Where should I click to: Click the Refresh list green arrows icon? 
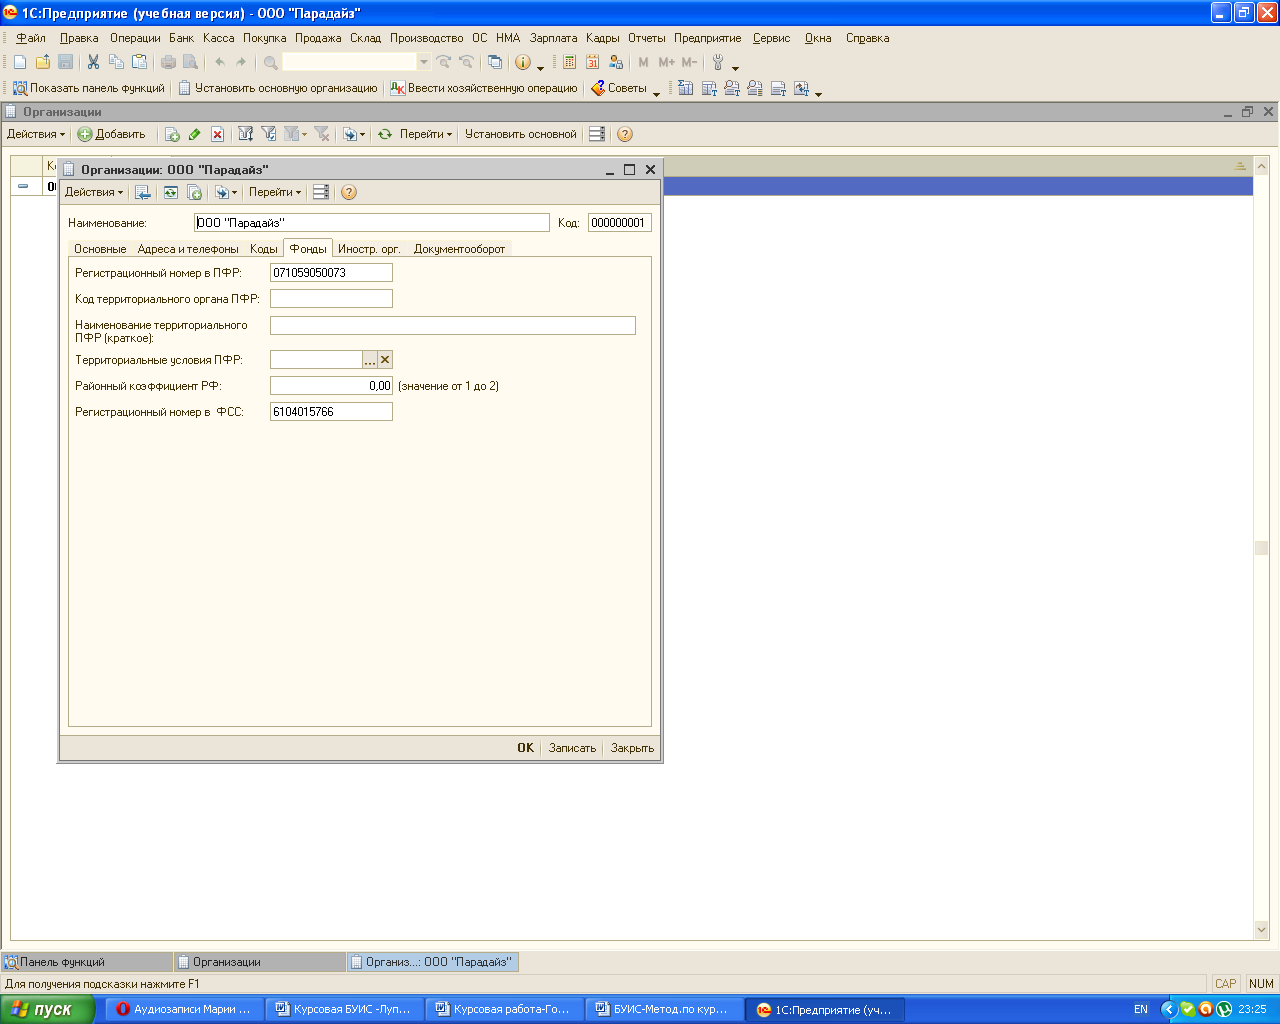385,134
